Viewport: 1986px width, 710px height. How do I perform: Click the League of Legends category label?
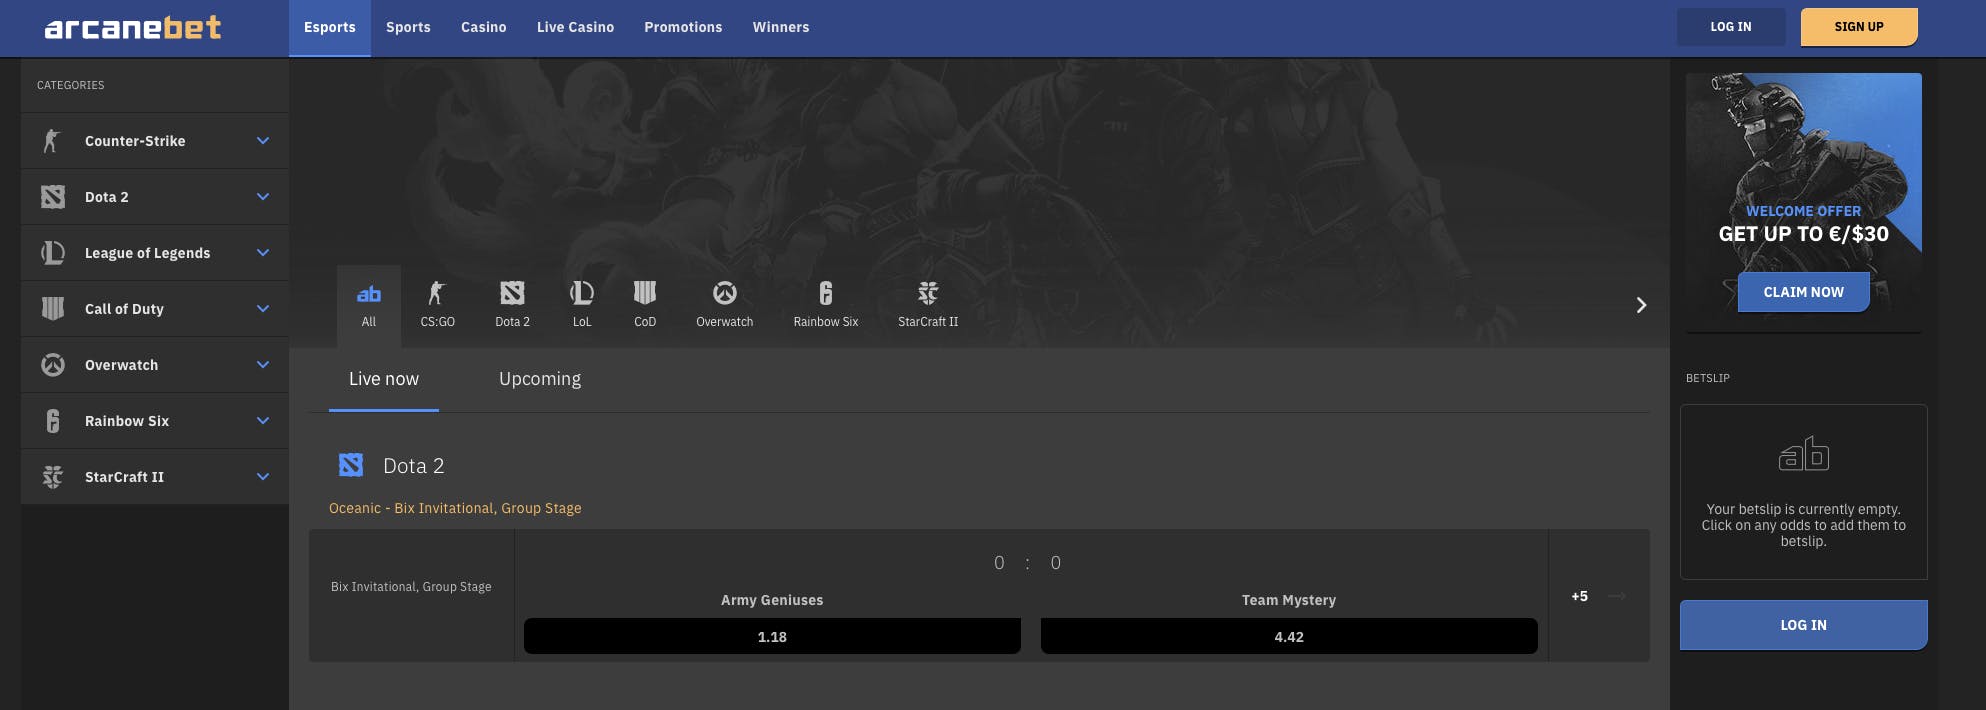148,253
